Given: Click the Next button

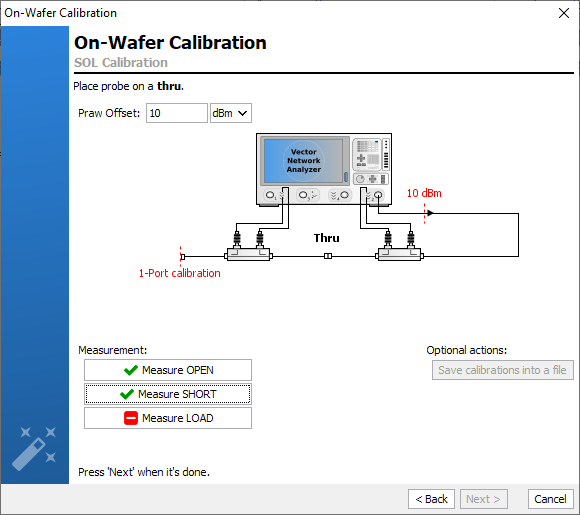Looking at the screenshot, I should pyautogui.click(x=484, y=499).
